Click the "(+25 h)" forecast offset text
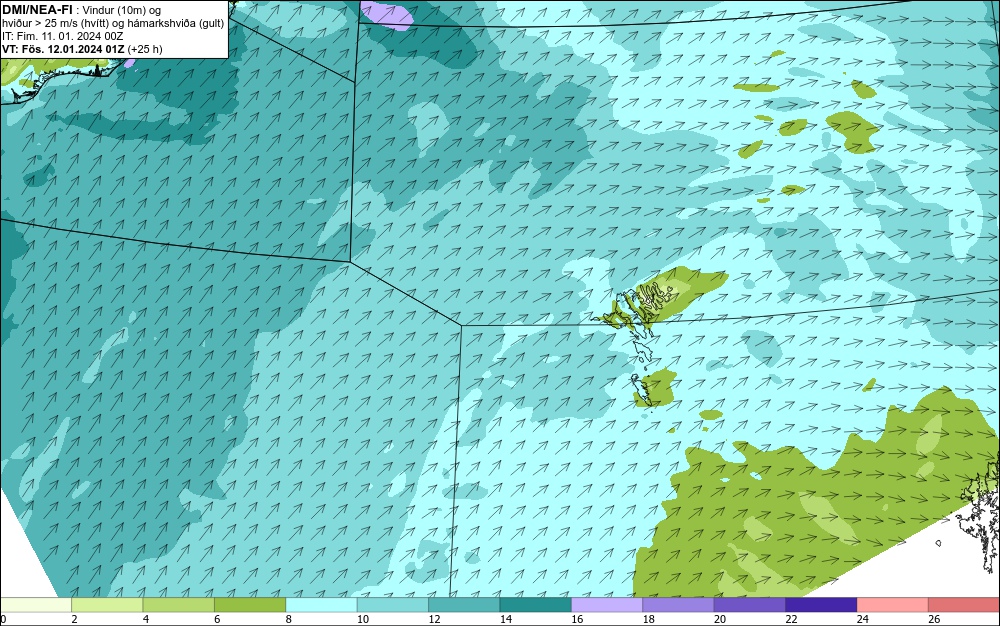 [145, 49]
